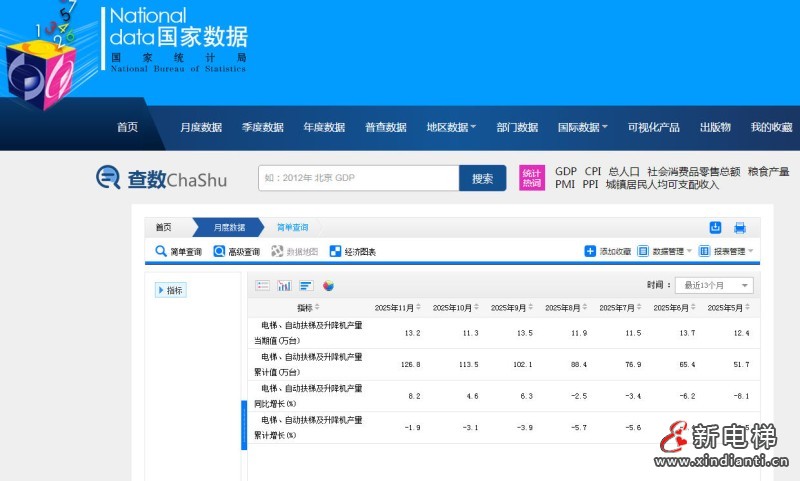800x481 pixels.
Task: Click the download/export icon
Action: [715, 228]
